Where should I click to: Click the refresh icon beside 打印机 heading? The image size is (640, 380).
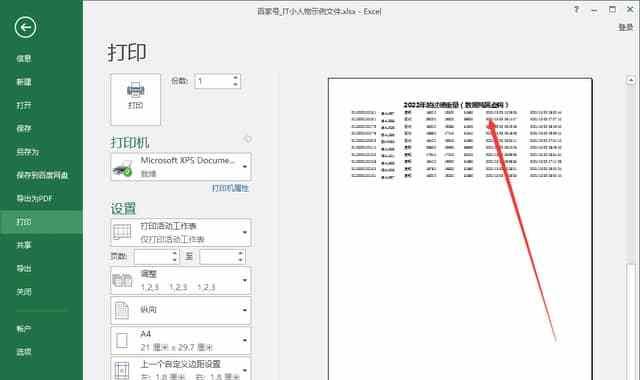coord(247,139)
